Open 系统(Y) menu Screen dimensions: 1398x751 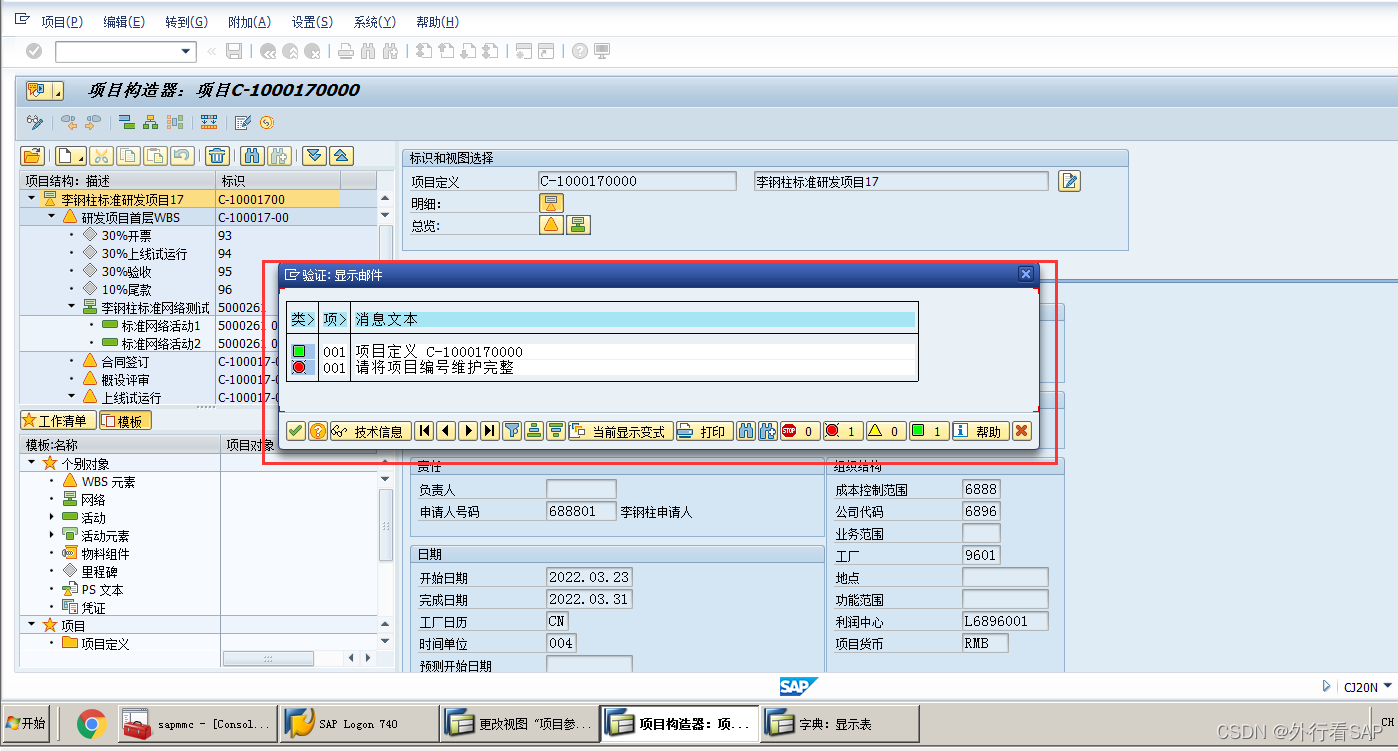pos(374,22)
